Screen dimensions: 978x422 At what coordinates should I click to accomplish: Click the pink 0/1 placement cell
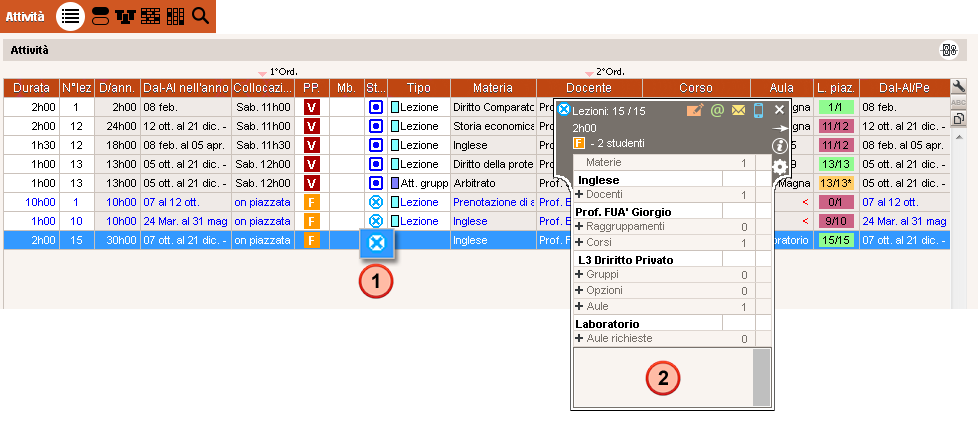(x=836, y=202)
